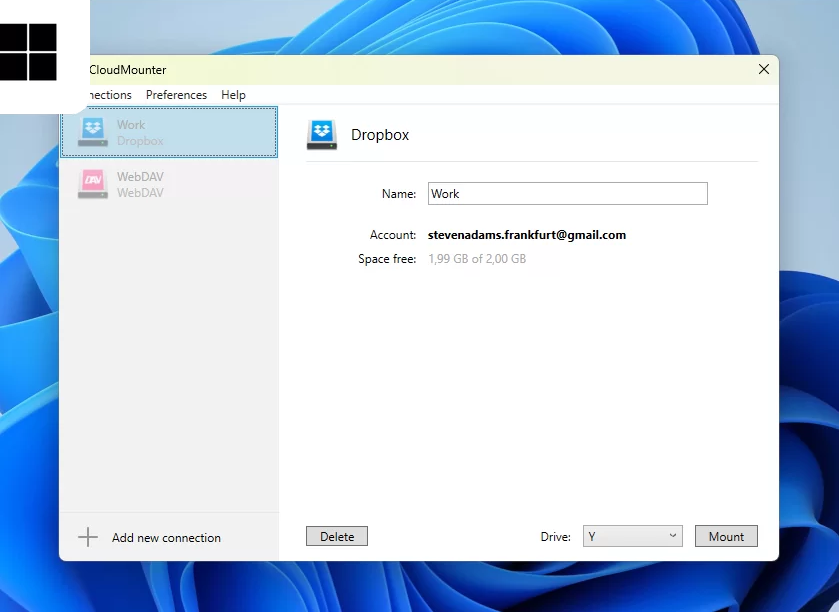Add new connection

tap(149, 537)
